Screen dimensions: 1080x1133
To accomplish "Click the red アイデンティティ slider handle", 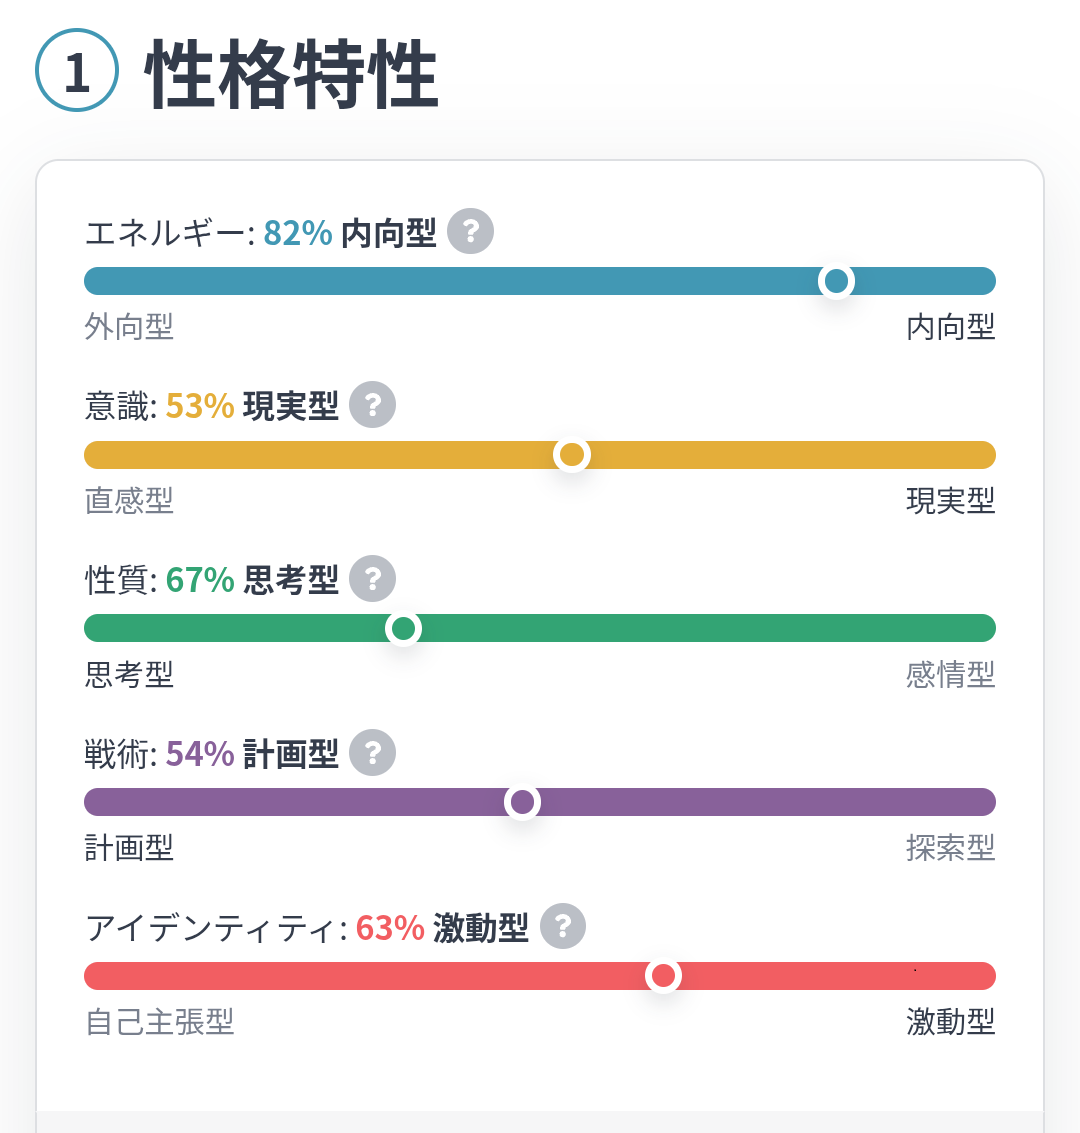I will [663, 975].
